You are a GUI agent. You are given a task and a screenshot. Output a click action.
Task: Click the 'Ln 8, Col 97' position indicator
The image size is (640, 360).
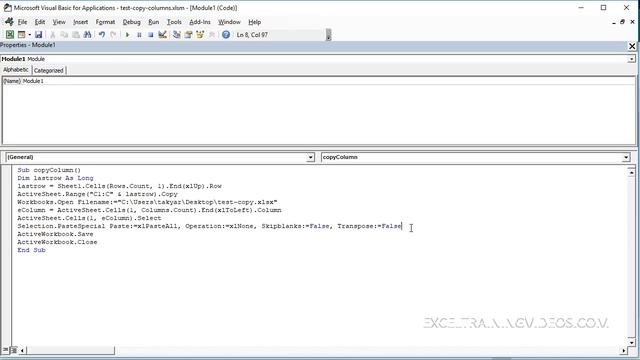[x=252, y=35]
